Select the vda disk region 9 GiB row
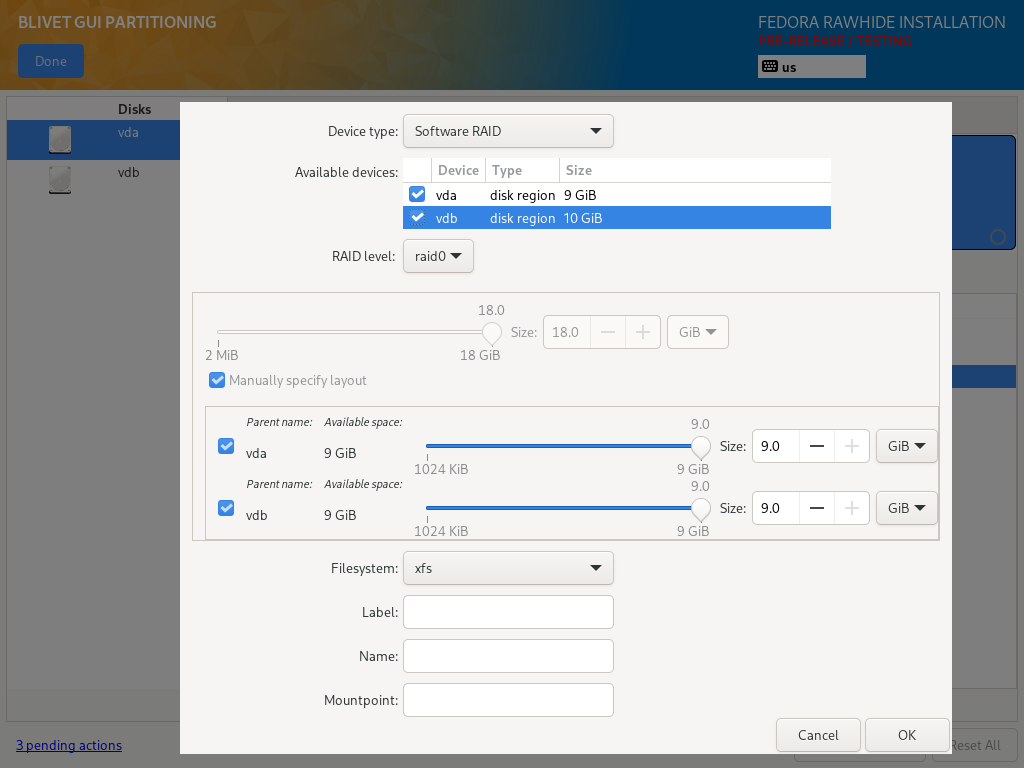 point(617,195)
